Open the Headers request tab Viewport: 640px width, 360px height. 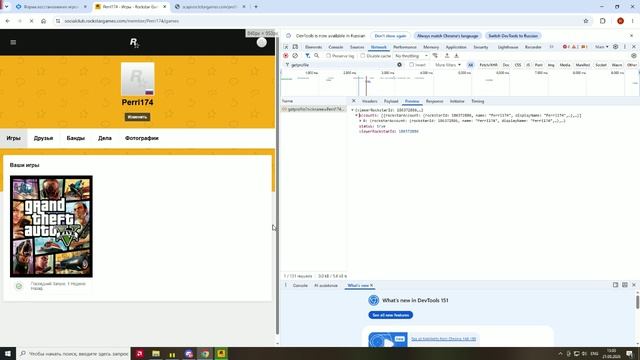coord(369,101)
